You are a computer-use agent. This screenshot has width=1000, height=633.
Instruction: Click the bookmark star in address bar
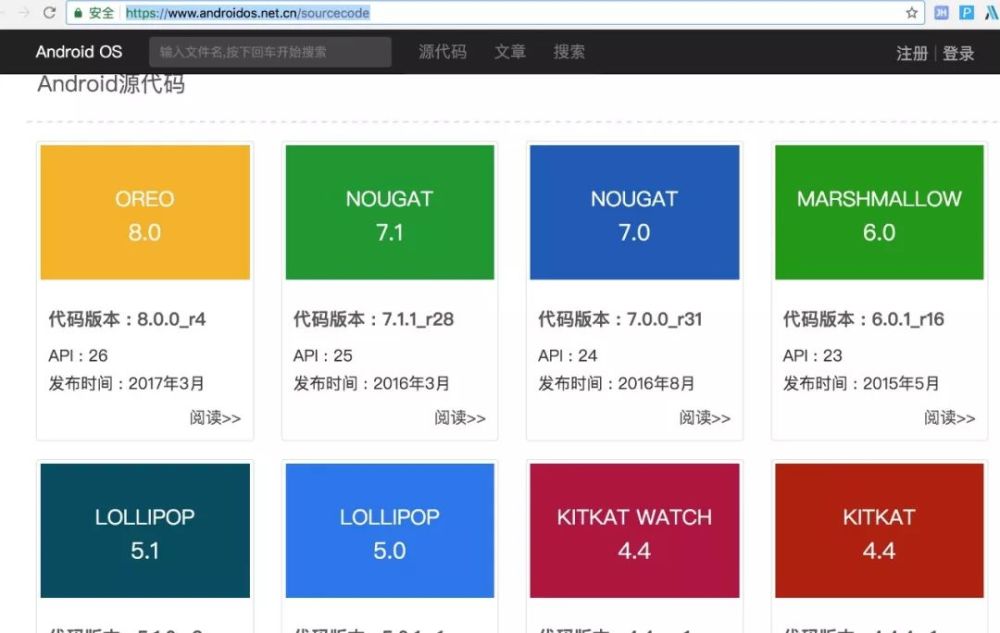click(912, 13)
